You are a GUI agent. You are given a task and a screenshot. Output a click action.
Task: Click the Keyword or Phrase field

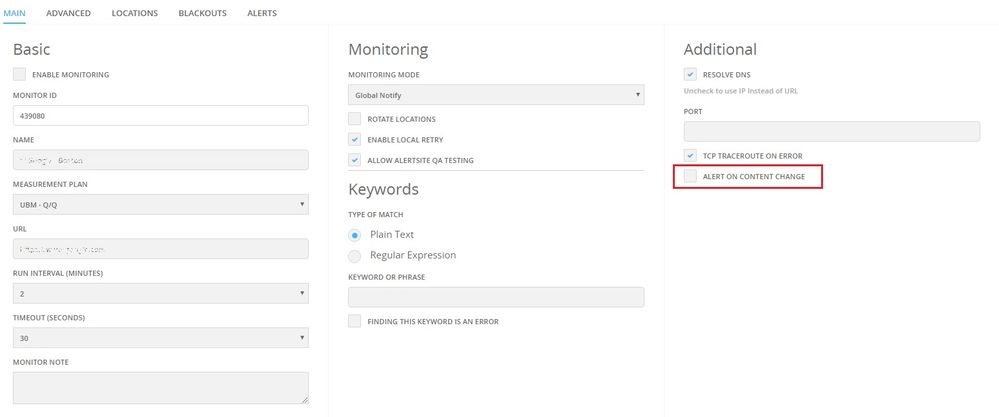pyautogui.click(x=495, y=297)
